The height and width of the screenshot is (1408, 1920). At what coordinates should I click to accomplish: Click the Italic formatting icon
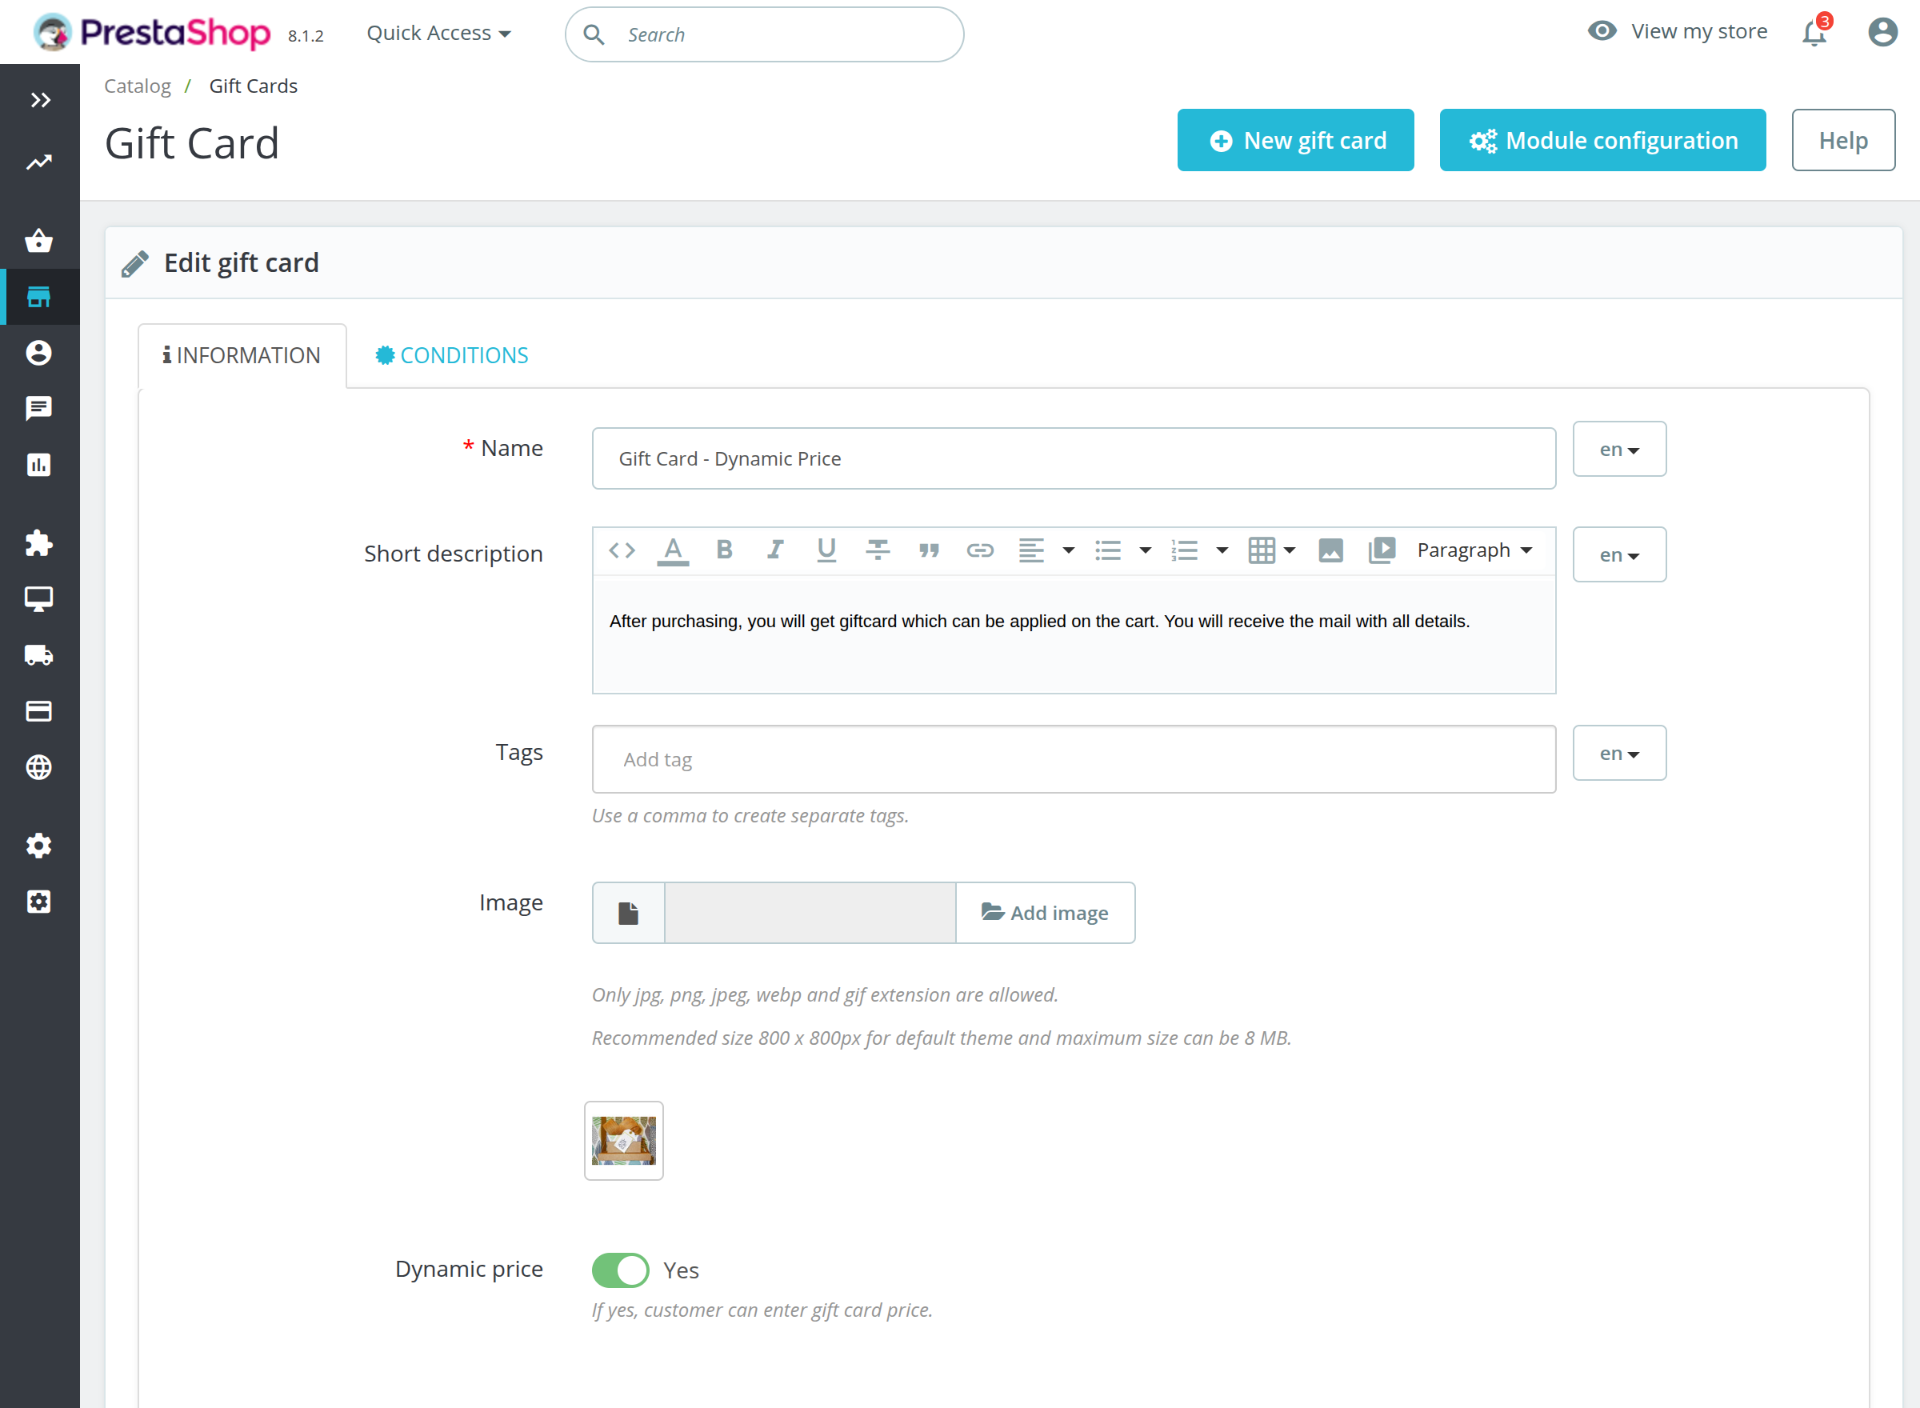click(775, 550)
